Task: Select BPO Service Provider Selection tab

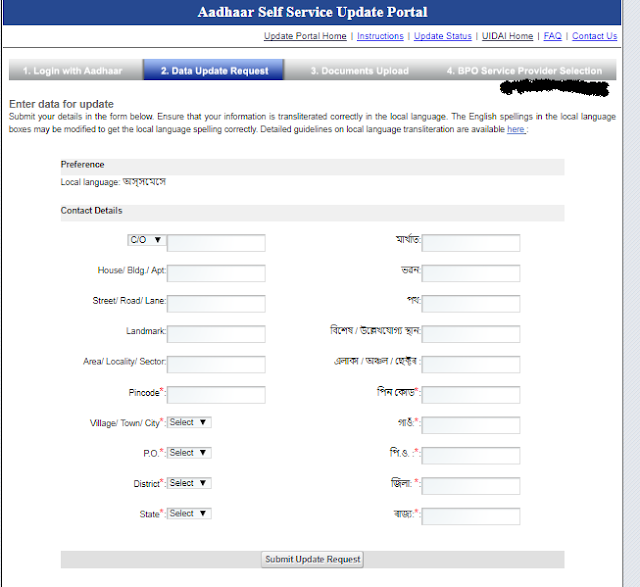Action: 524,70
